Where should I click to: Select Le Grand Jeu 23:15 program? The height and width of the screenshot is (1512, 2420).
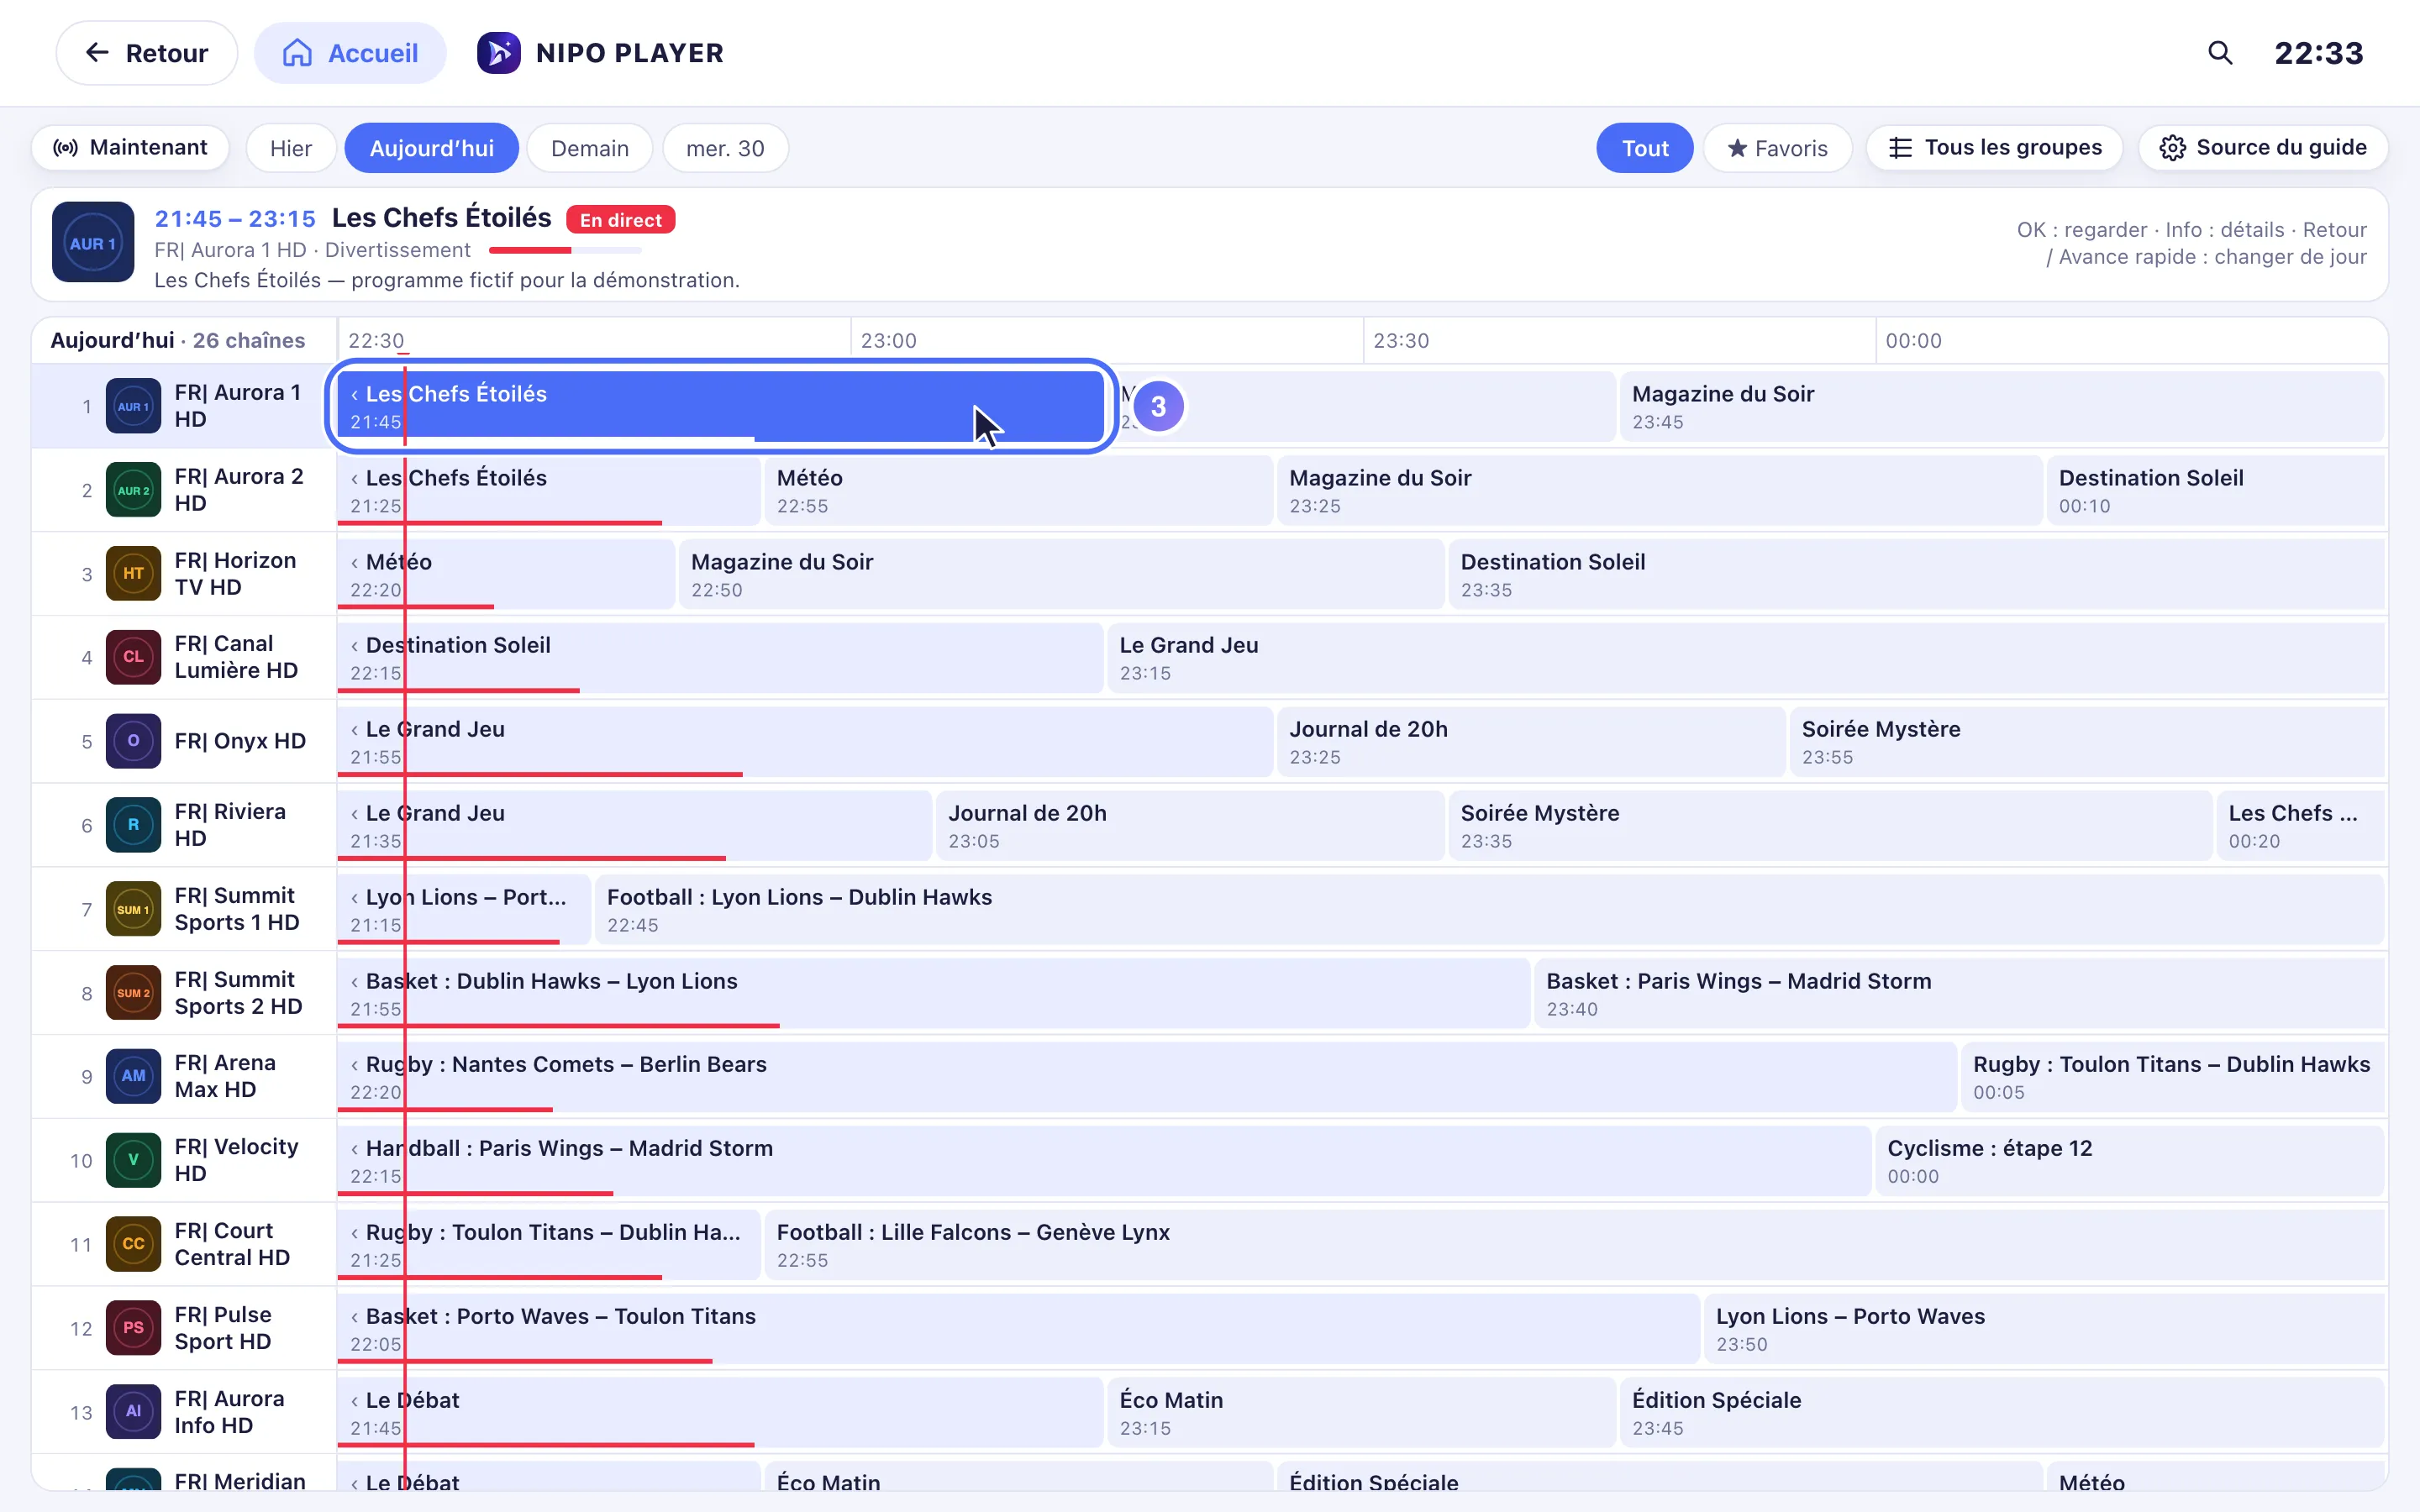1746,657
